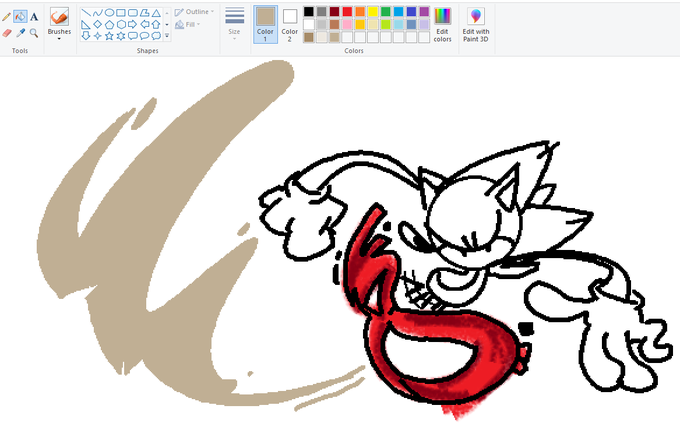
Task: Open the line Size dropdown
Action: pos(235,24)
